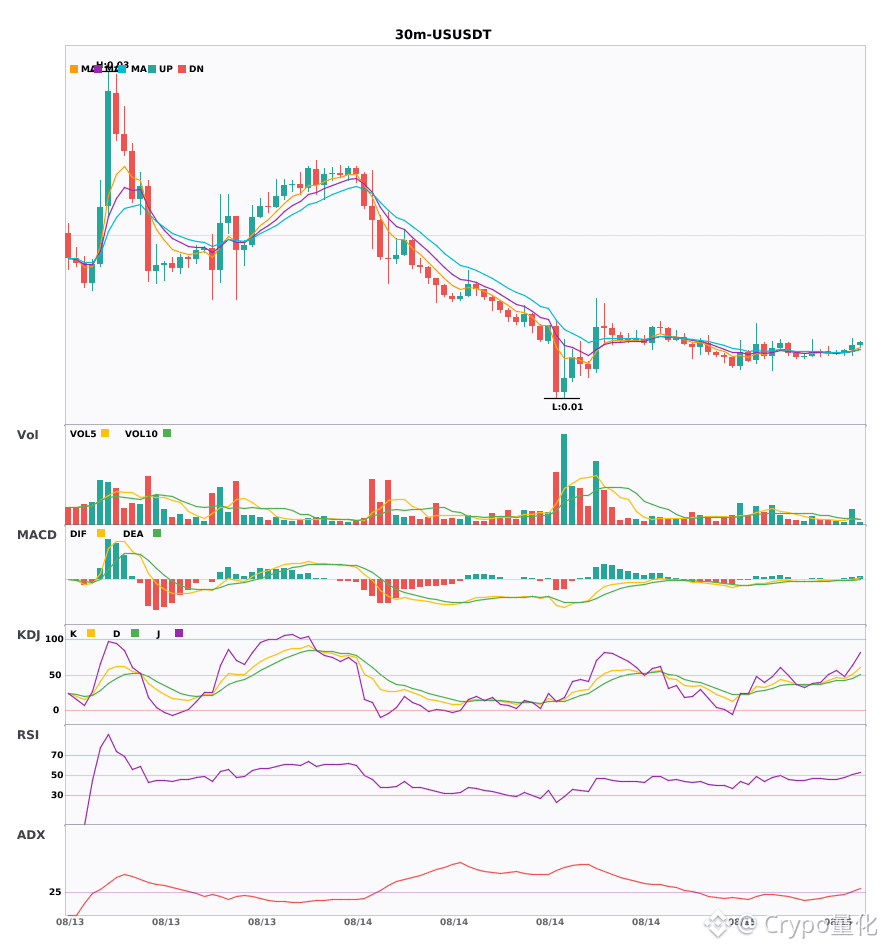Click the orange MA legend swatch
This screenshot has width=885, height=950.
pos(74,69)
